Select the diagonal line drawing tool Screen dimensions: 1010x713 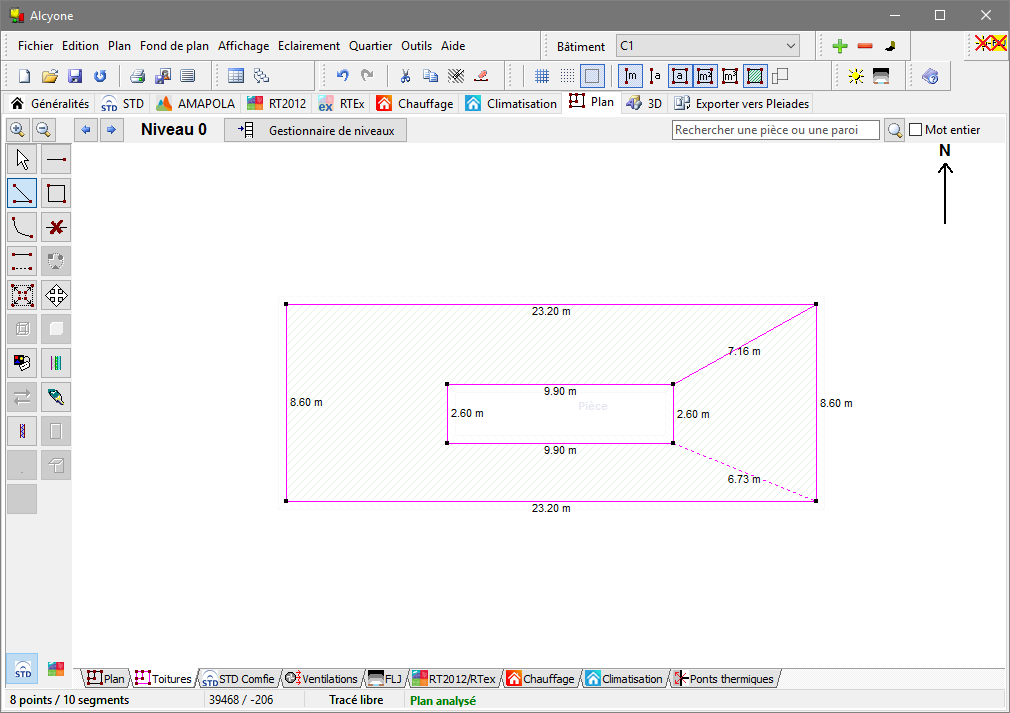click(x=22, y=193)
